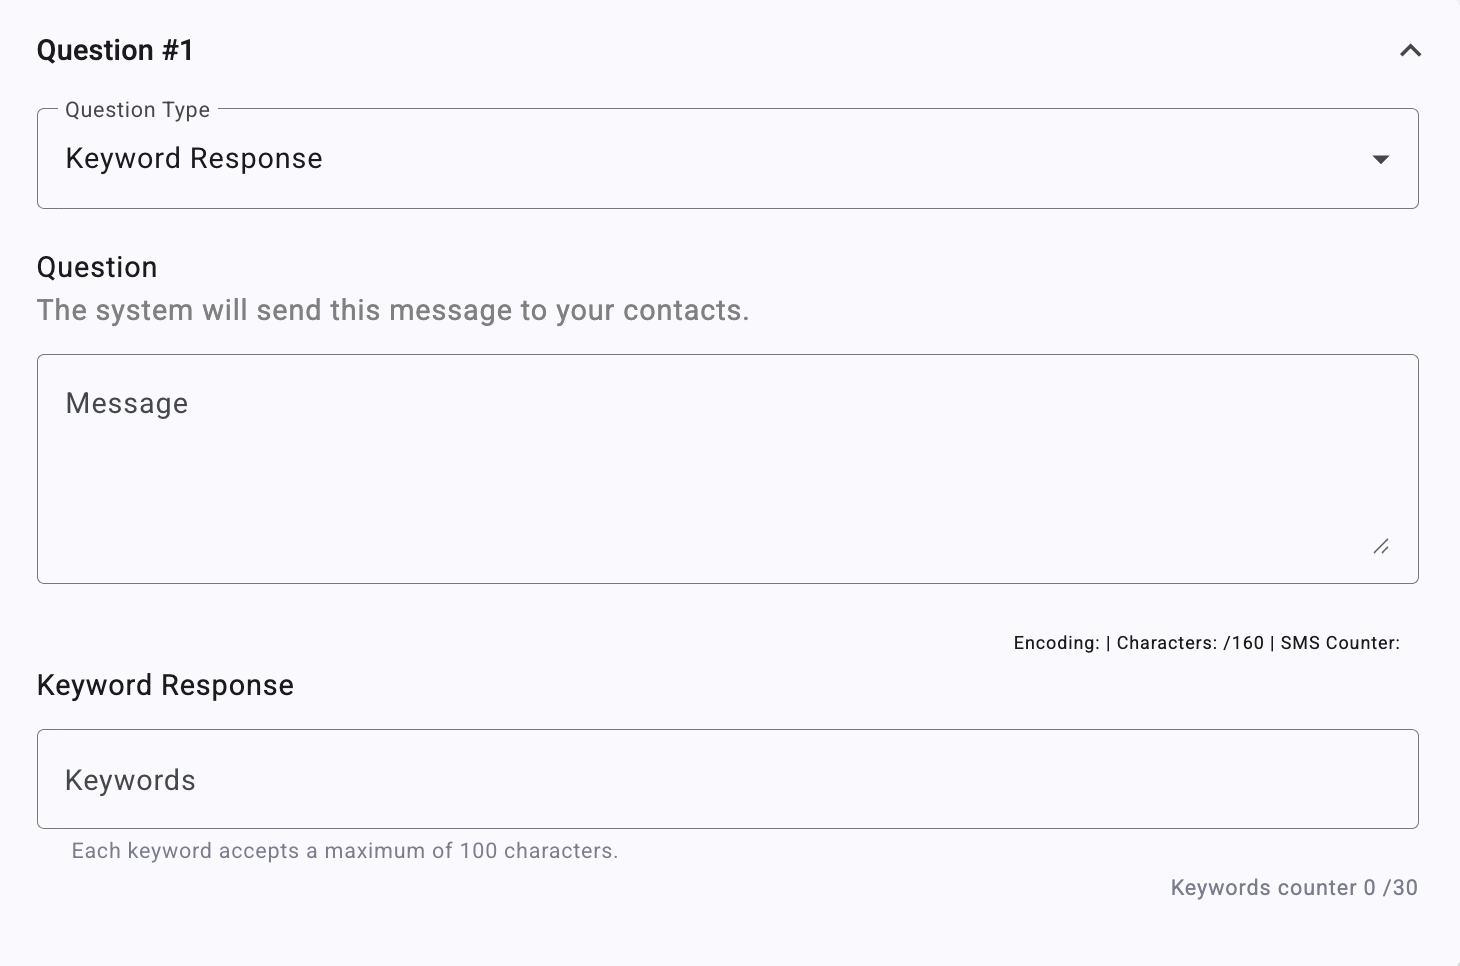Click the maximum 100 characters helper text
Viewport: 1460px width, 966px height.
[345, 851]
